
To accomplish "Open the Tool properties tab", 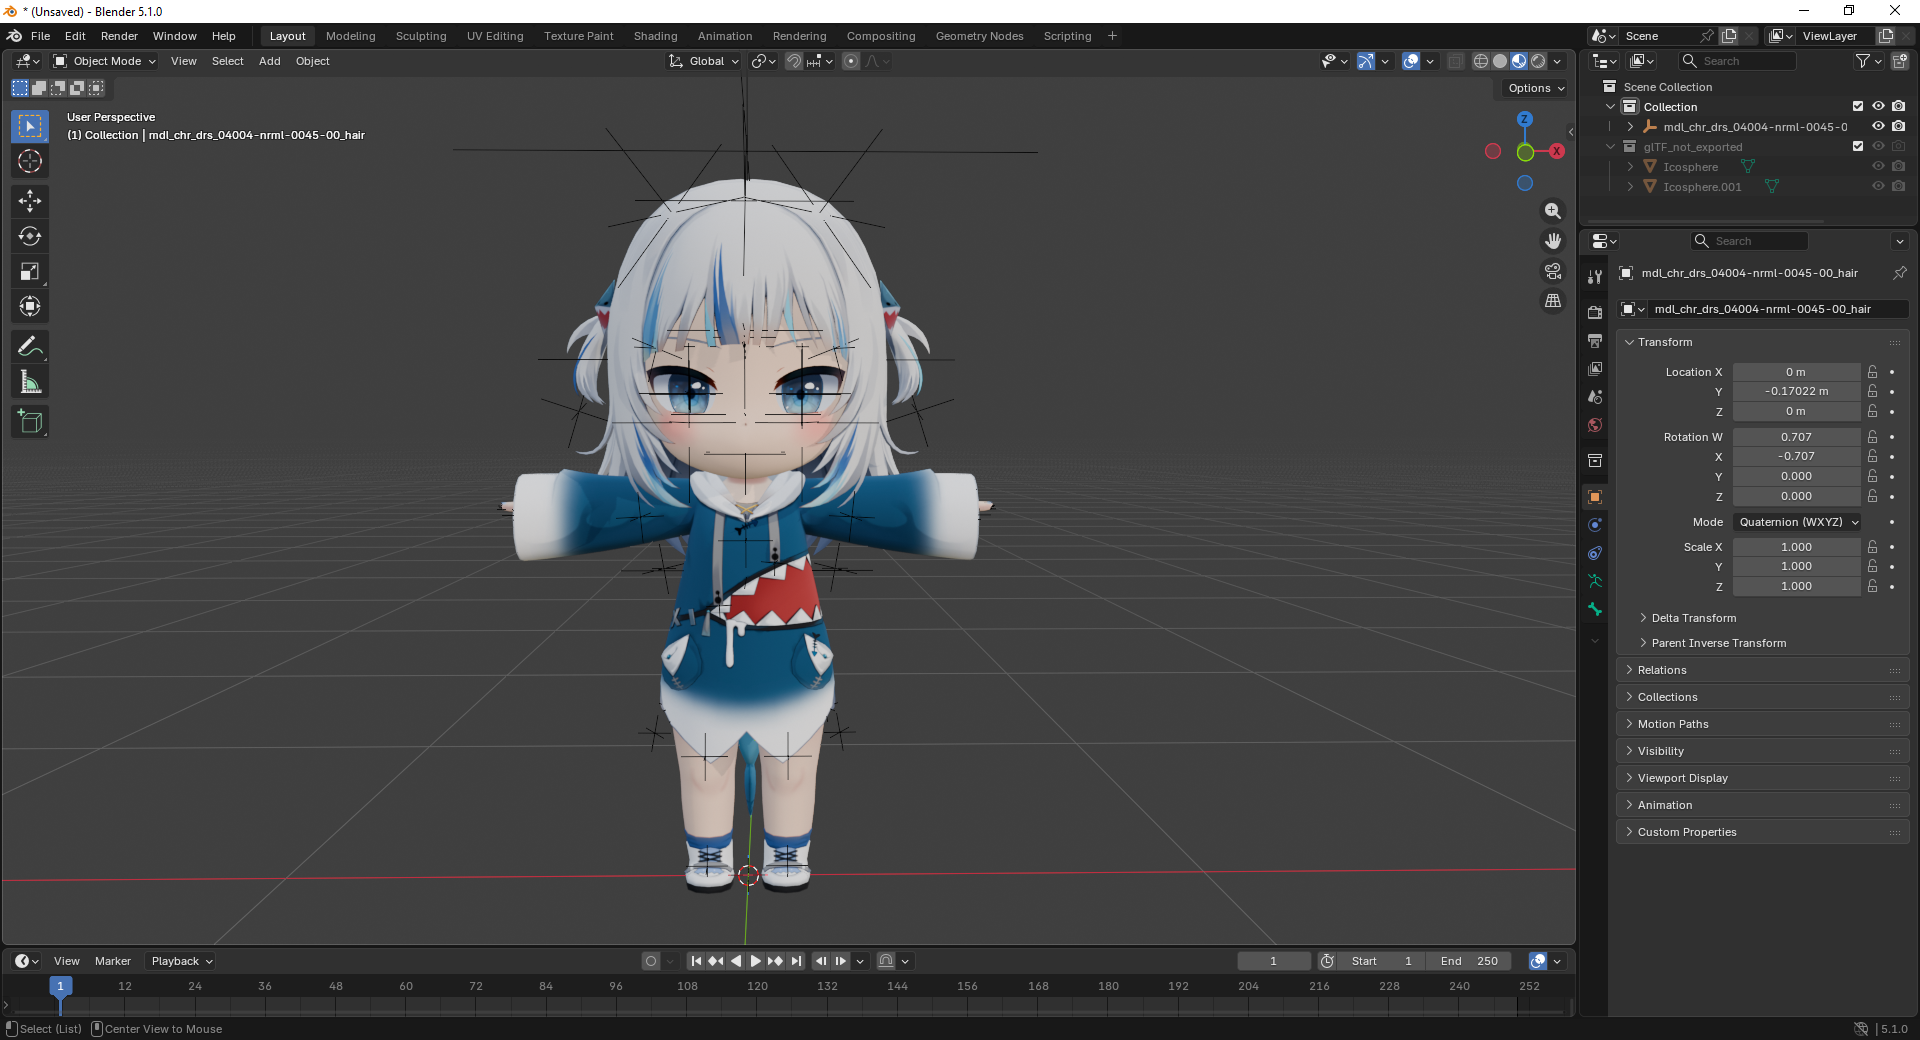I will 1595,277.
